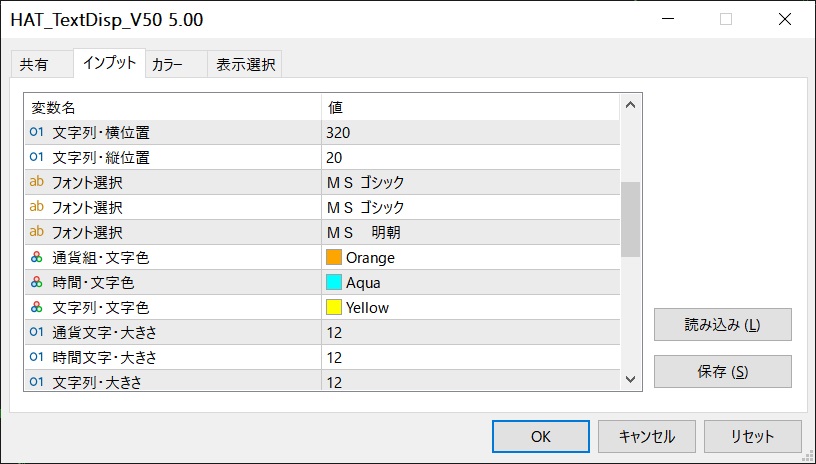Image resolution: width=816 pixels, height=464 pixels.
Task: Click the Aqua color swatch
Action: pyautogui.click(x=334, y=282)
